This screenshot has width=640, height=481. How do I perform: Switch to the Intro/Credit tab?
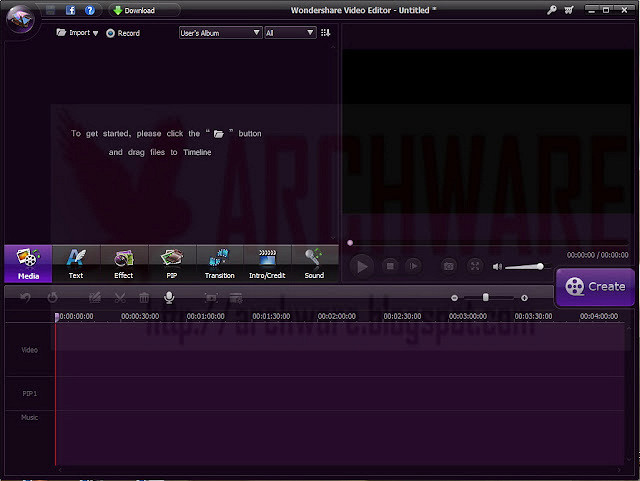pyautogui.click(x=267, y=264)
